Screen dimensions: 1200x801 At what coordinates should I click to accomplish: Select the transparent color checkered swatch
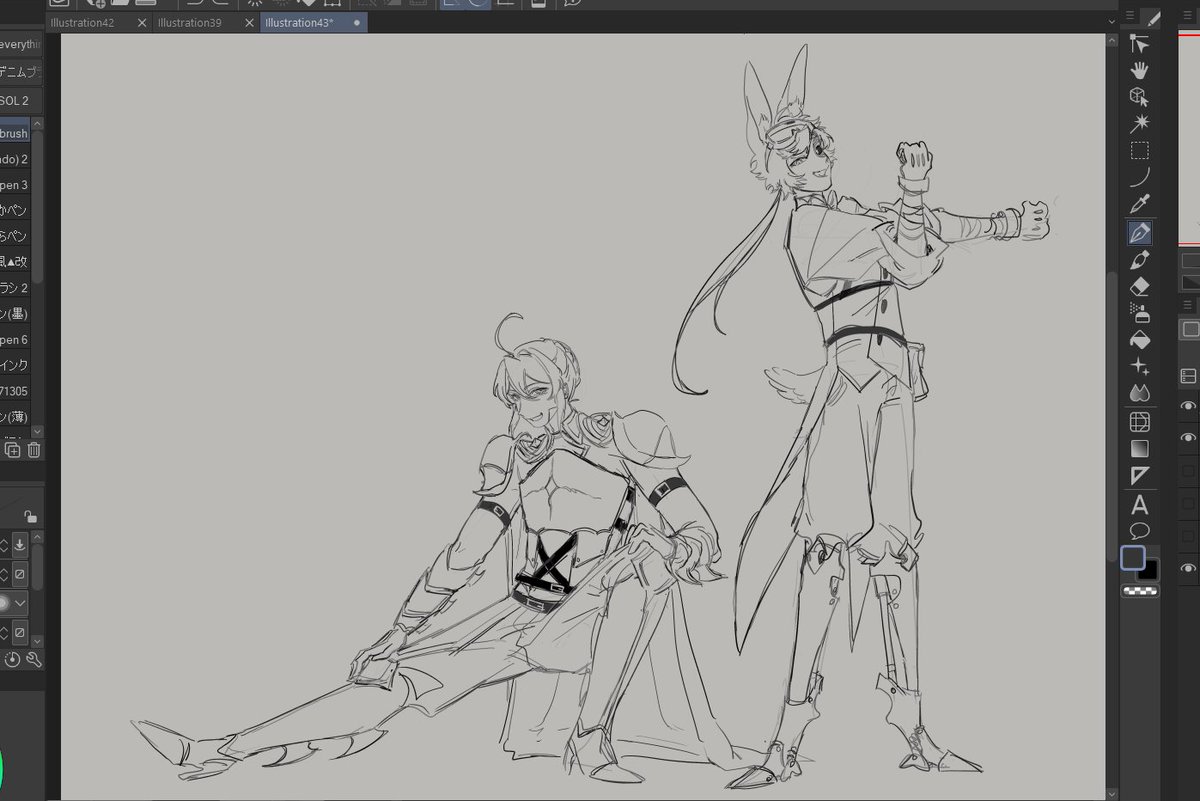[x=1139, y=591]
